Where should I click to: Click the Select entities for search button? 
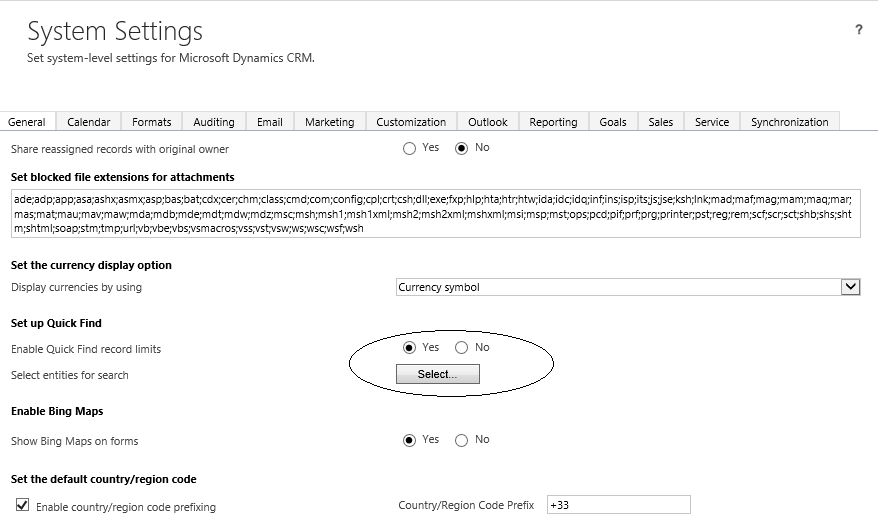[438, 374]
